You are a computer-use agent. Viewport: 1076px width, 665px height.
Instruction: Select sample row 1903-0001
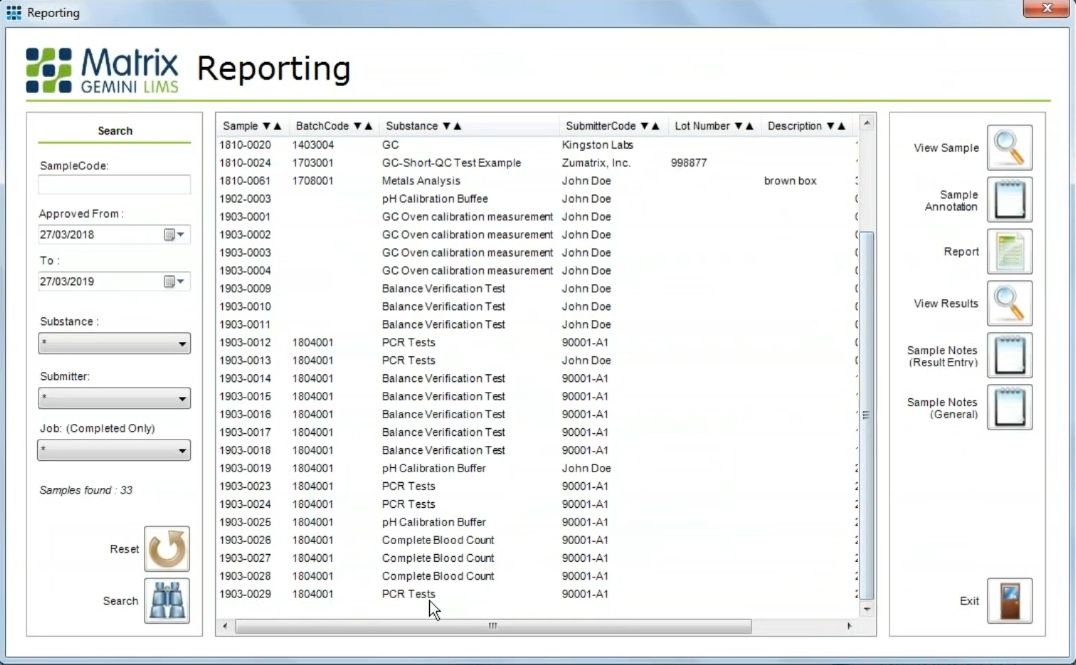[537, 217]
